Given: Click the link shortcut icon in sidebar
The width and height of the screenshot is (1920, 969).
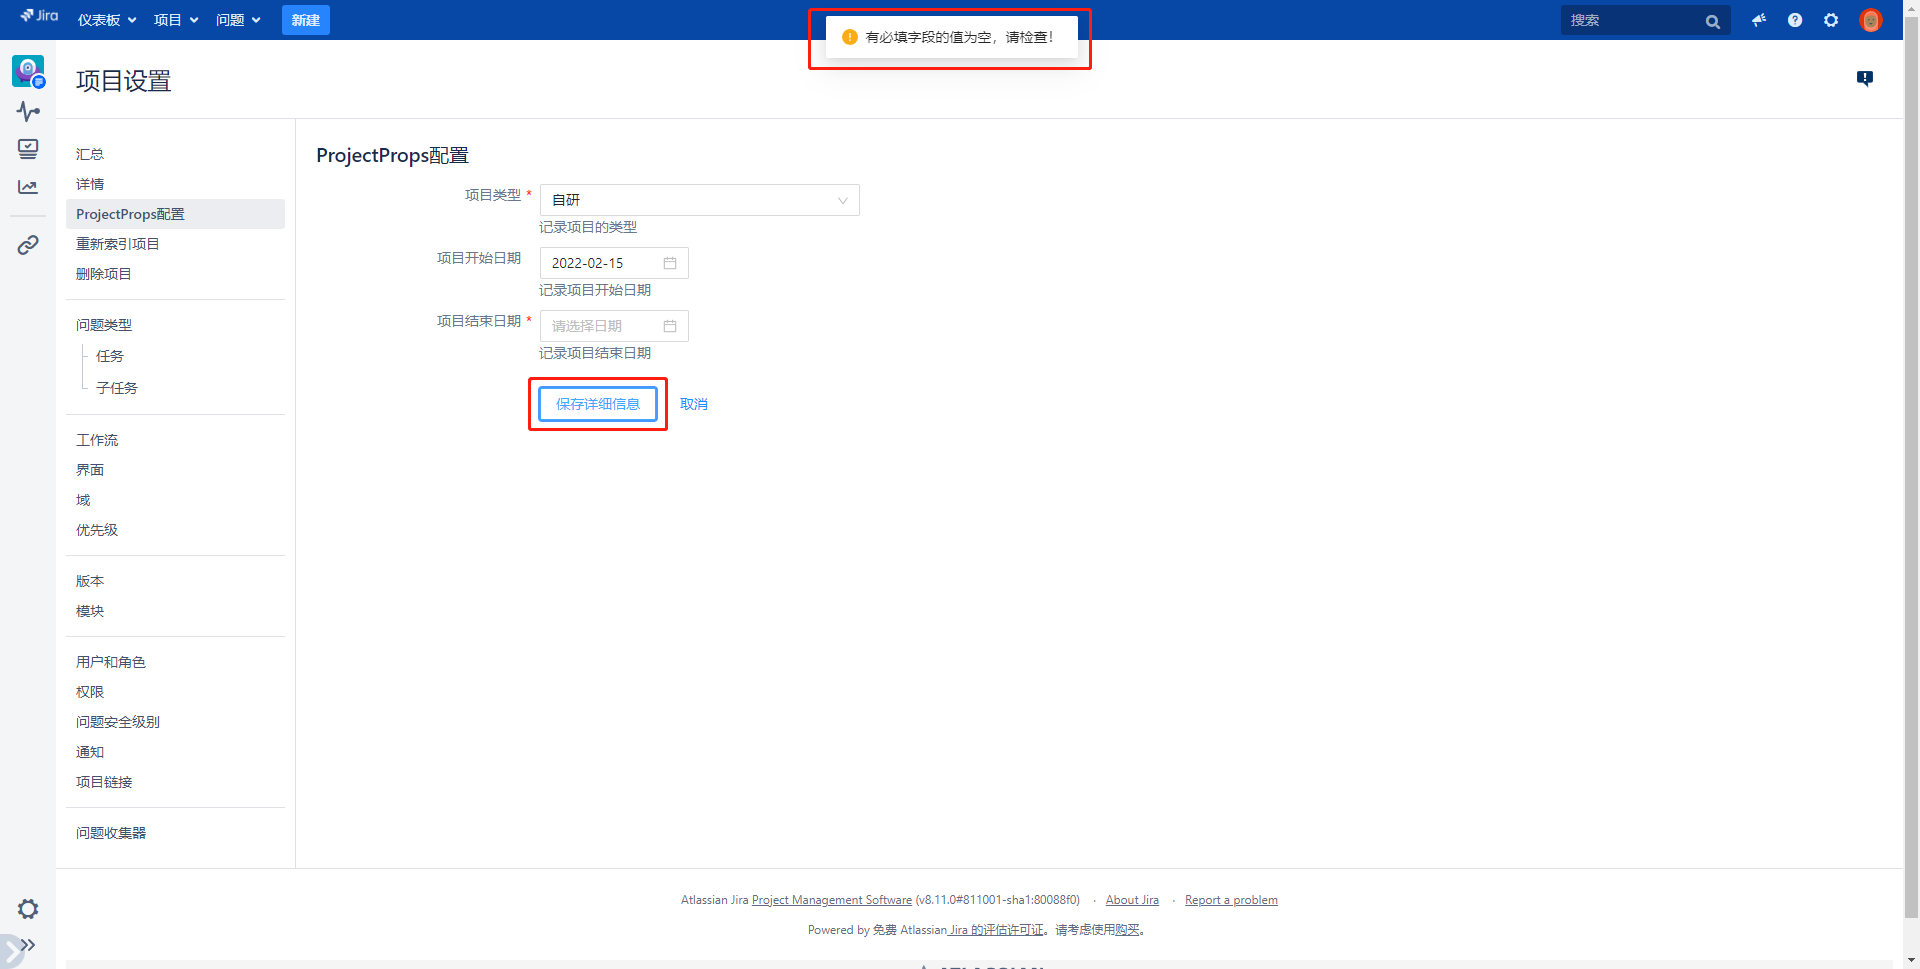Looking at the screenshot, I should (28, 245).
